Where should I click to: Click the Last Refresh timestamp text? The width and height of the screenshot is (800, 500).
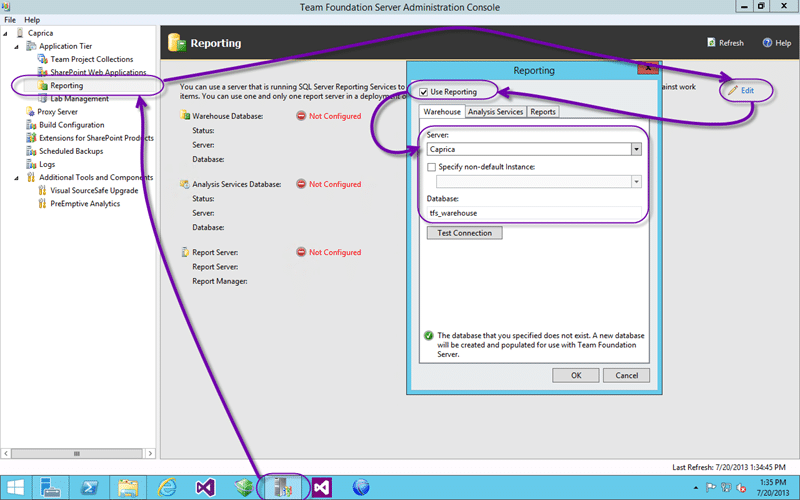pyautogui.click(x=729, y=467)
